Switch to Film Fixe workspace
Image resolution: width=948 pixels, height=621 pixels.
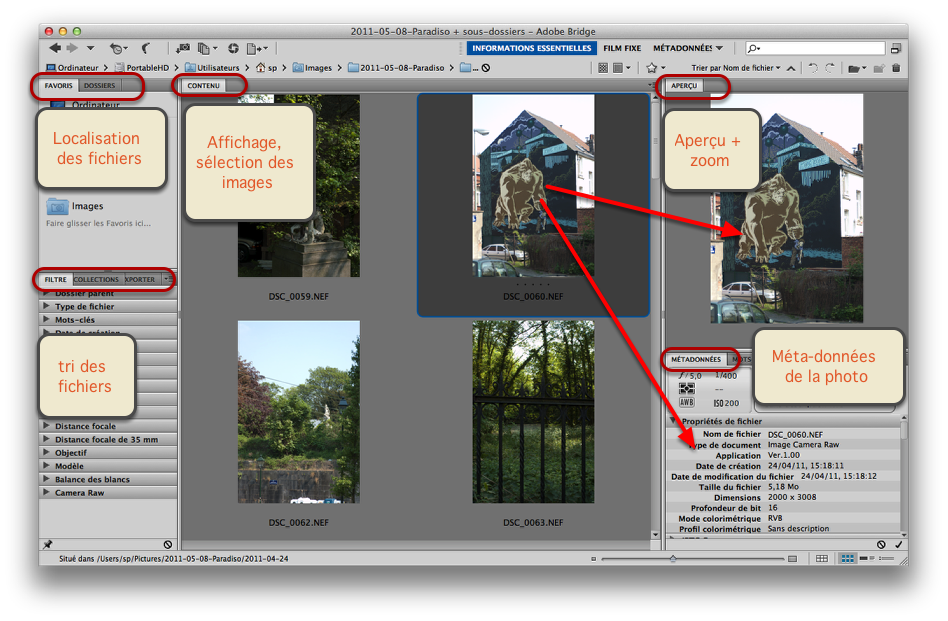pyautogui.click(x=622, y=48)
